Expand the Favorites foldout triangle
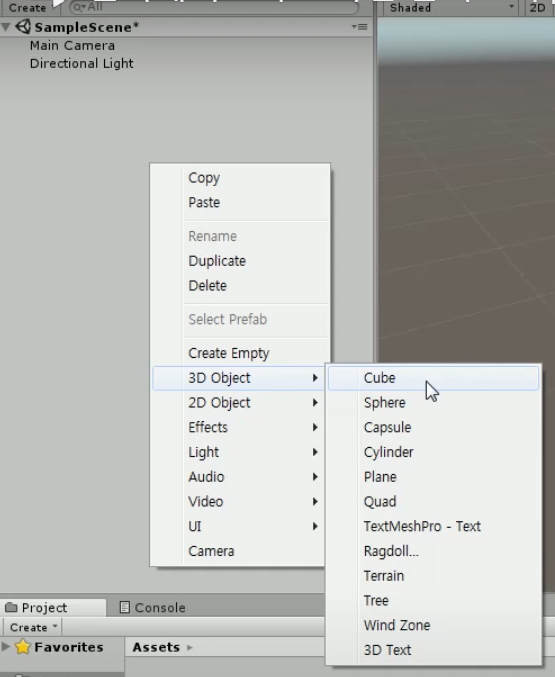 [6, 646]
